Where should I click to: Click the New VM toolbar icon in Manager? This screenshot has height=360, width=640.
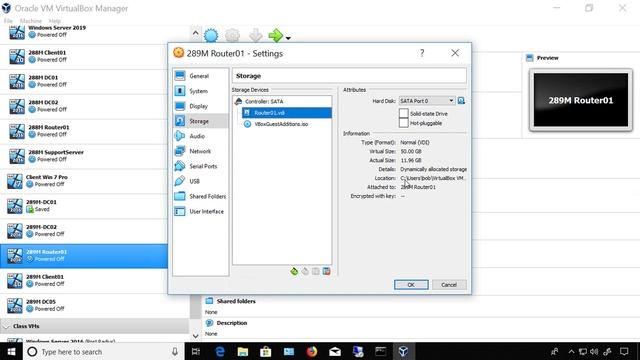tap(211, 36)
